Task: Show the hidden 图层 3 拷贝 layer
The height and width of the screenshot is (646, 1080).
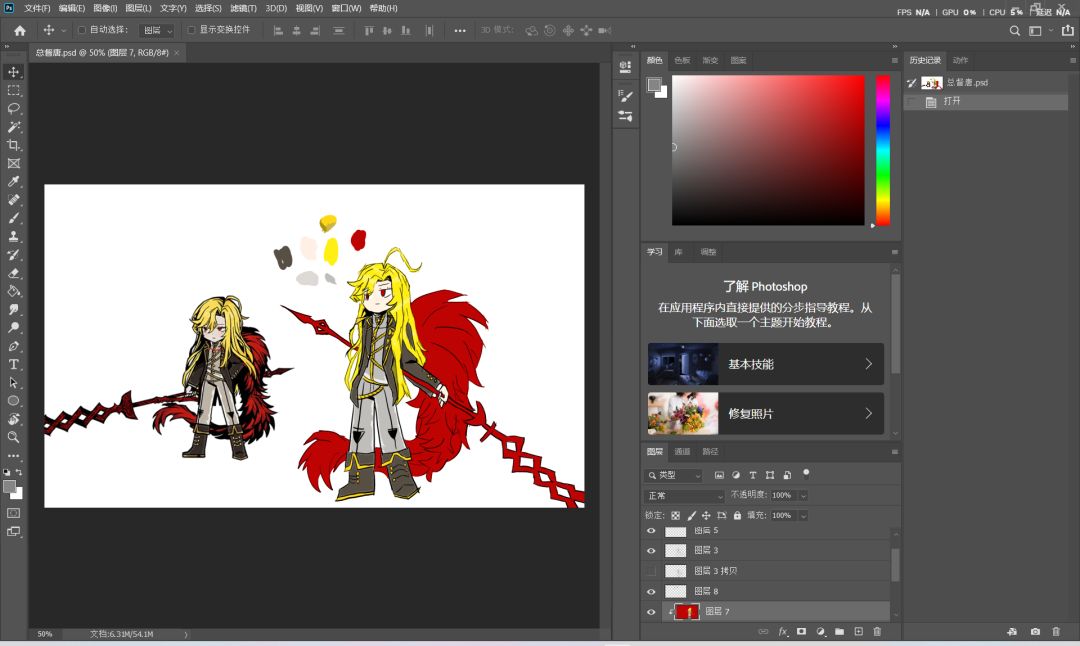Action: pos(651,571)
